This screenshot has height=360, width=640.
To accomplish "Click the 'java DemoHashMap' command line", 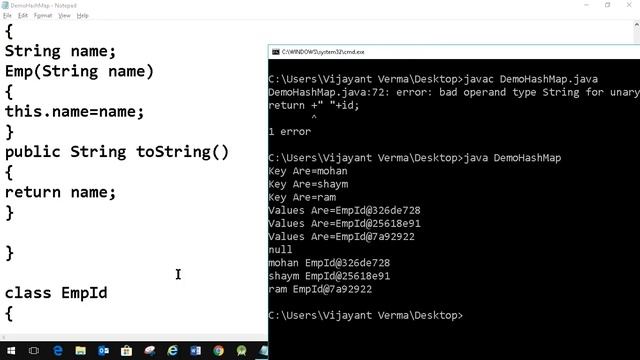I will (415, 158).
